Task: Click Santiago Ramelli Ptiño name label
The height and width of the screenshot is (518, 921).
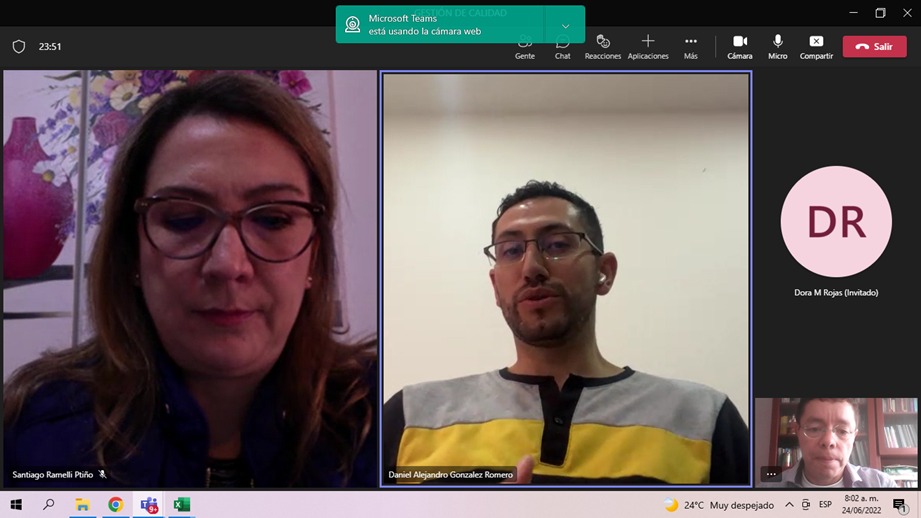Action: pyautogui.click(x=53, y=475)
